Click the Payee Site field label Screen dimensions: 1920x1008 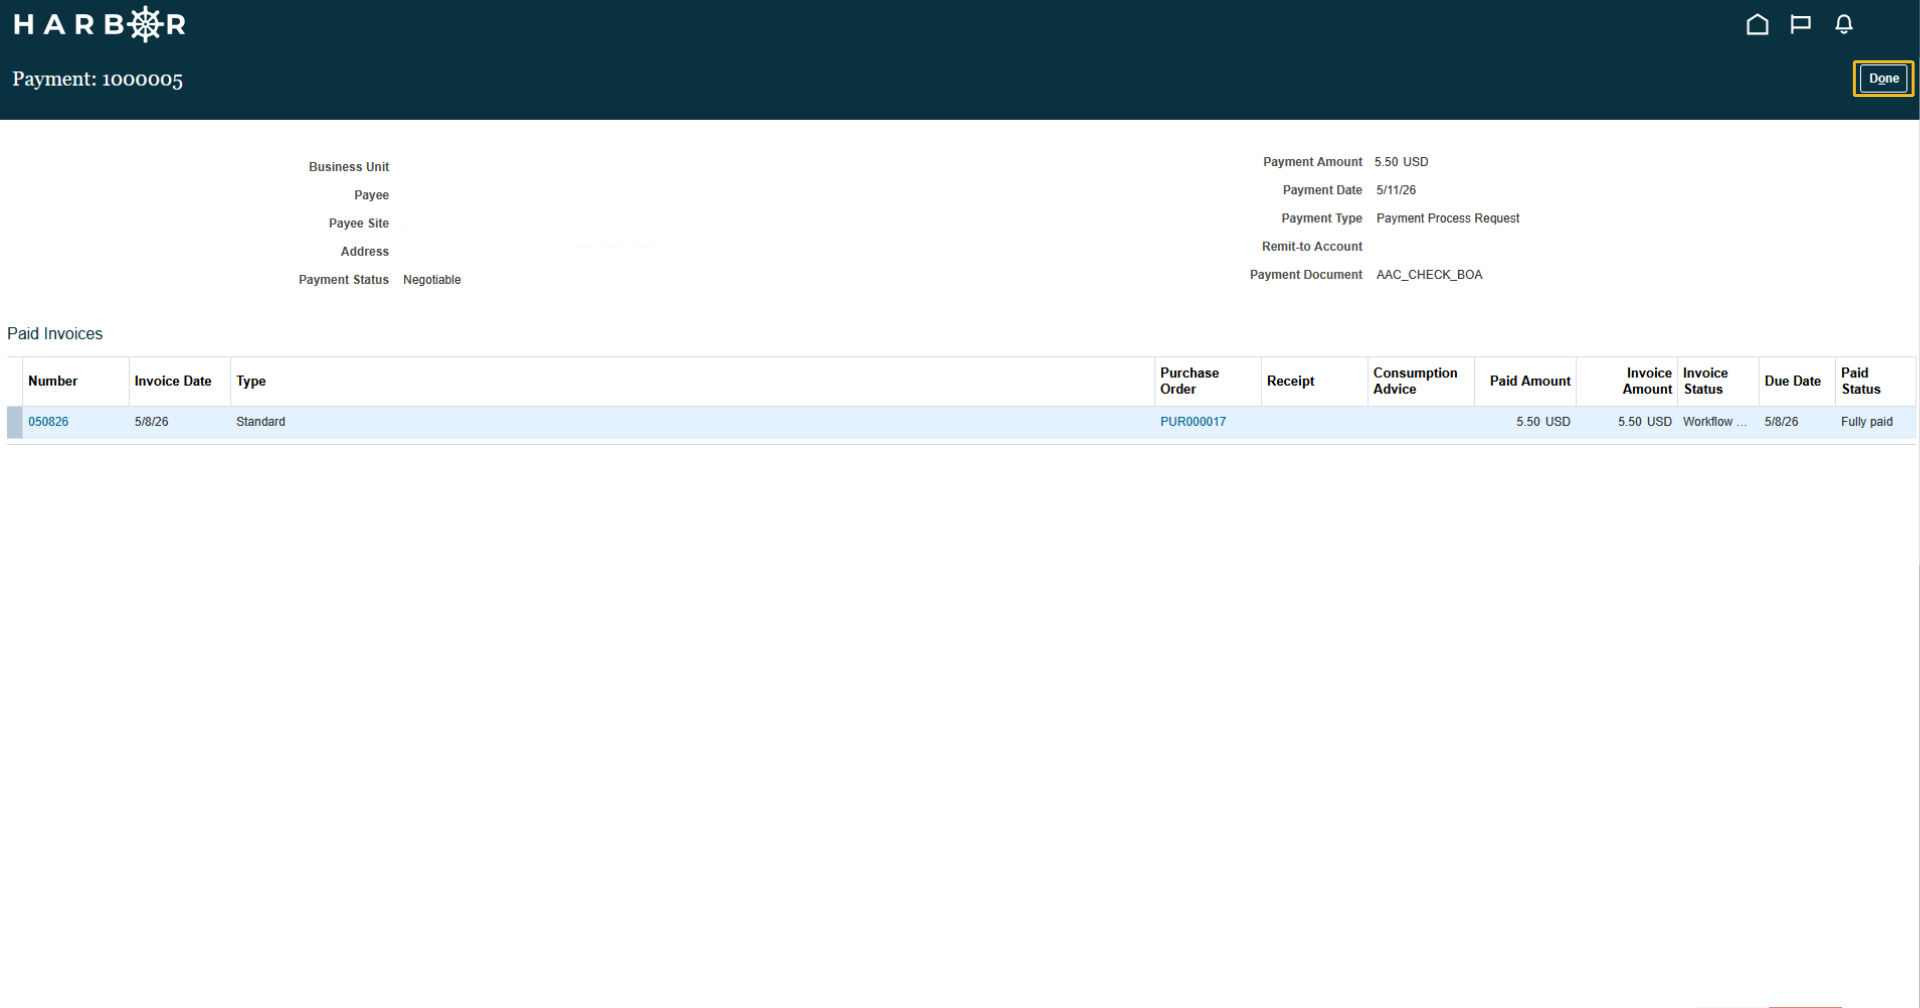(x=358, y=223)
